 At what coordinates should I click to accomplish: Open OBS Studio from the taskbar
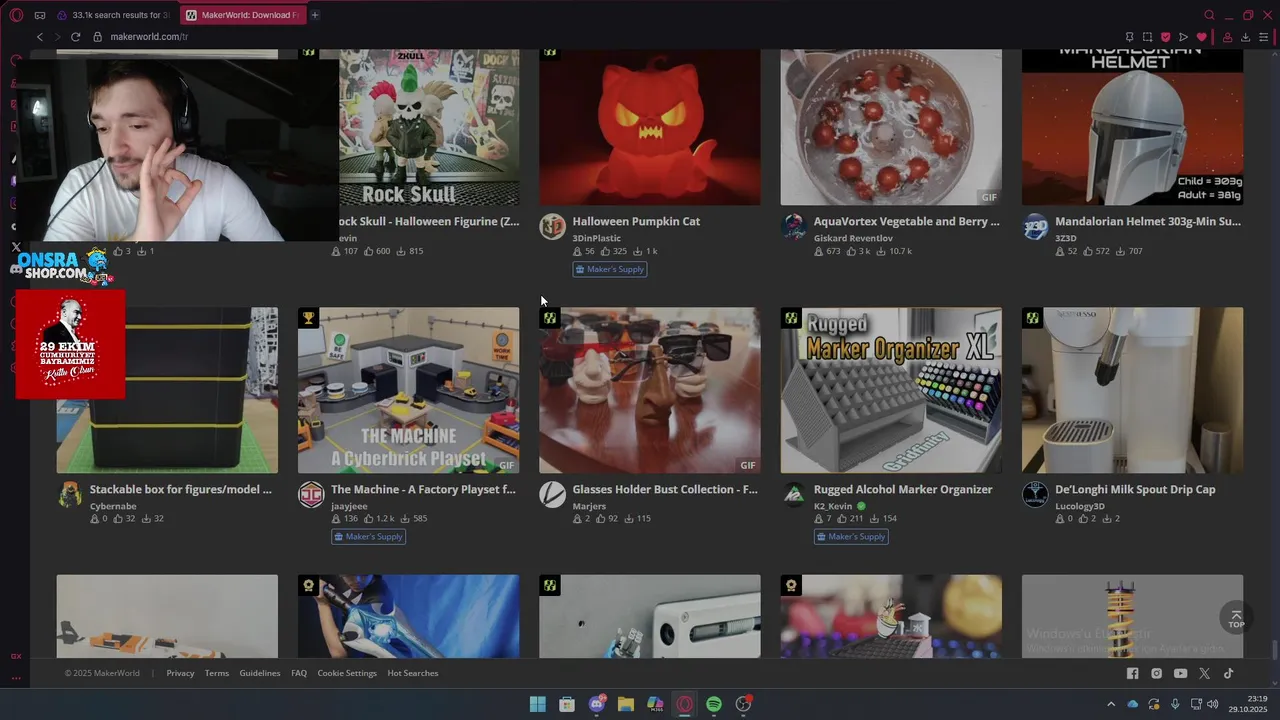[x=743, y=704]
